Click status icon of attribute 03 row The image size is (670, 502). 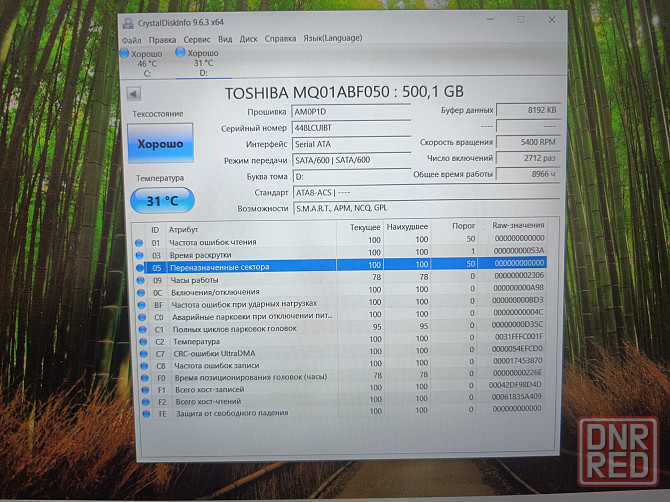(139, 255)
